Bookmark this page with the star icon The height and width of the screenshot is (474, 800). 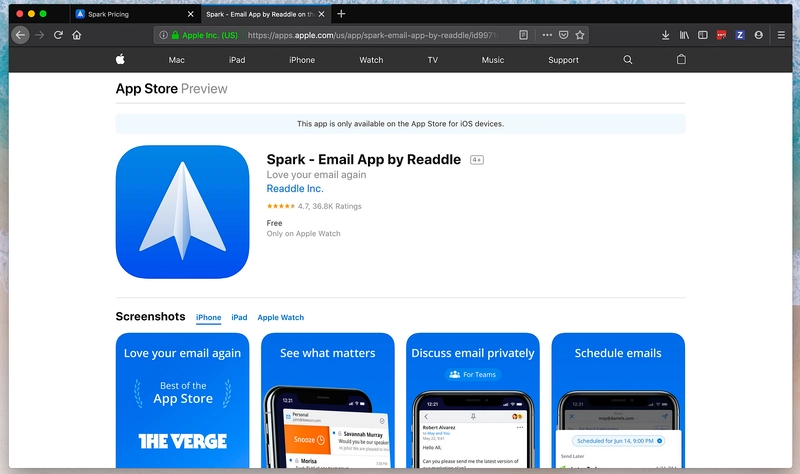580,35
